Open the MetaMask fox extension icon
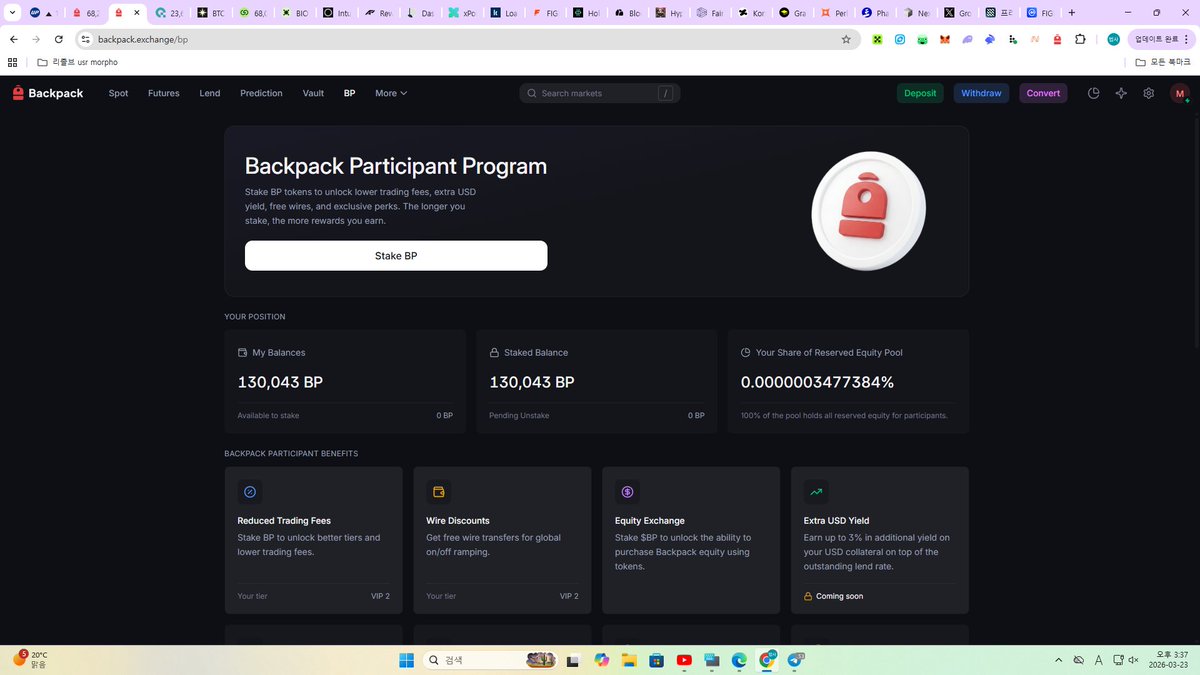Screen dimensions: 1200x675 tap(944, 39)
